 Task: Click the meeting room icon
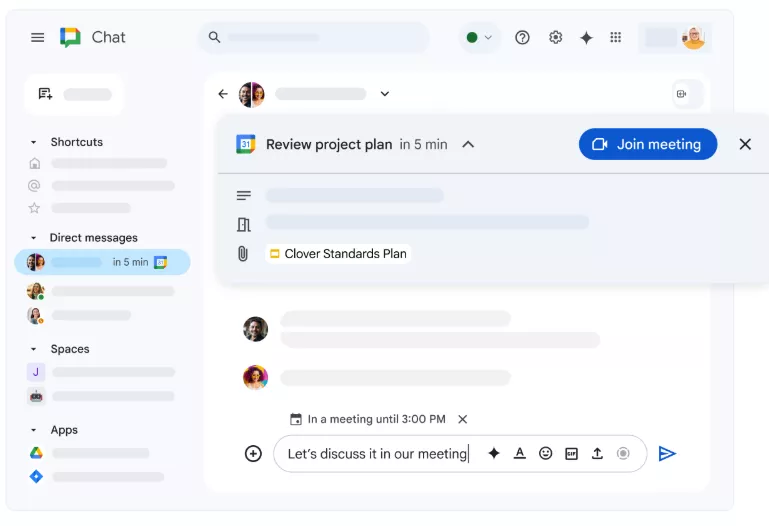click(x=244, y=225)
